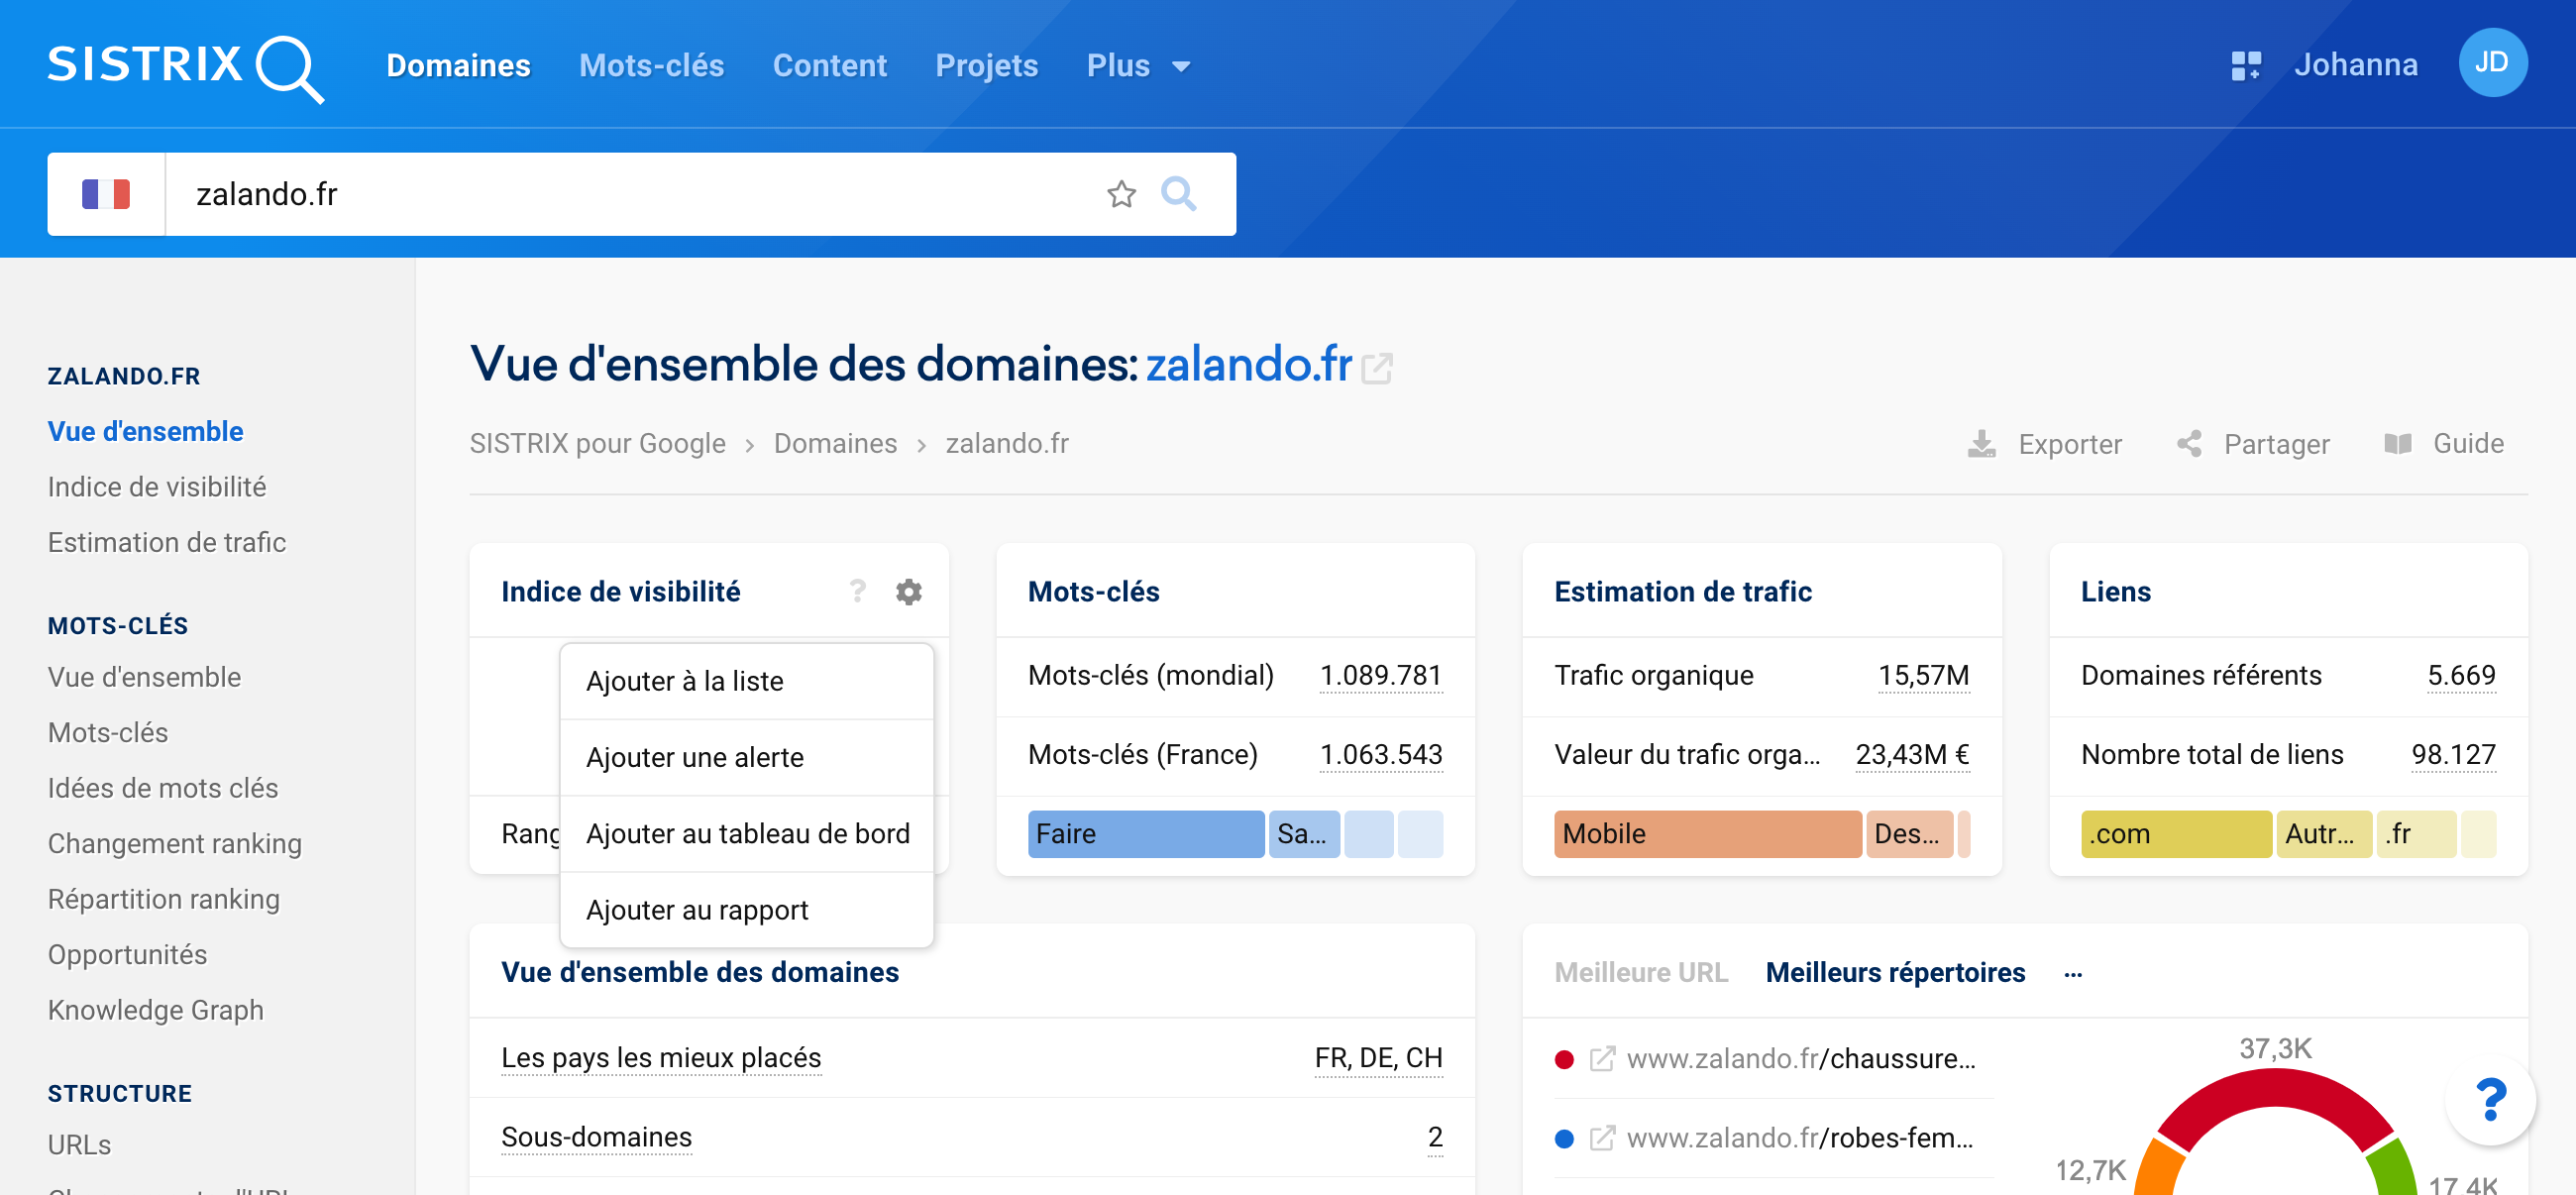This screenshot has width=2576, height=1195.
Task: Click the search magnifier icon
Action: tap(1178, 194)
